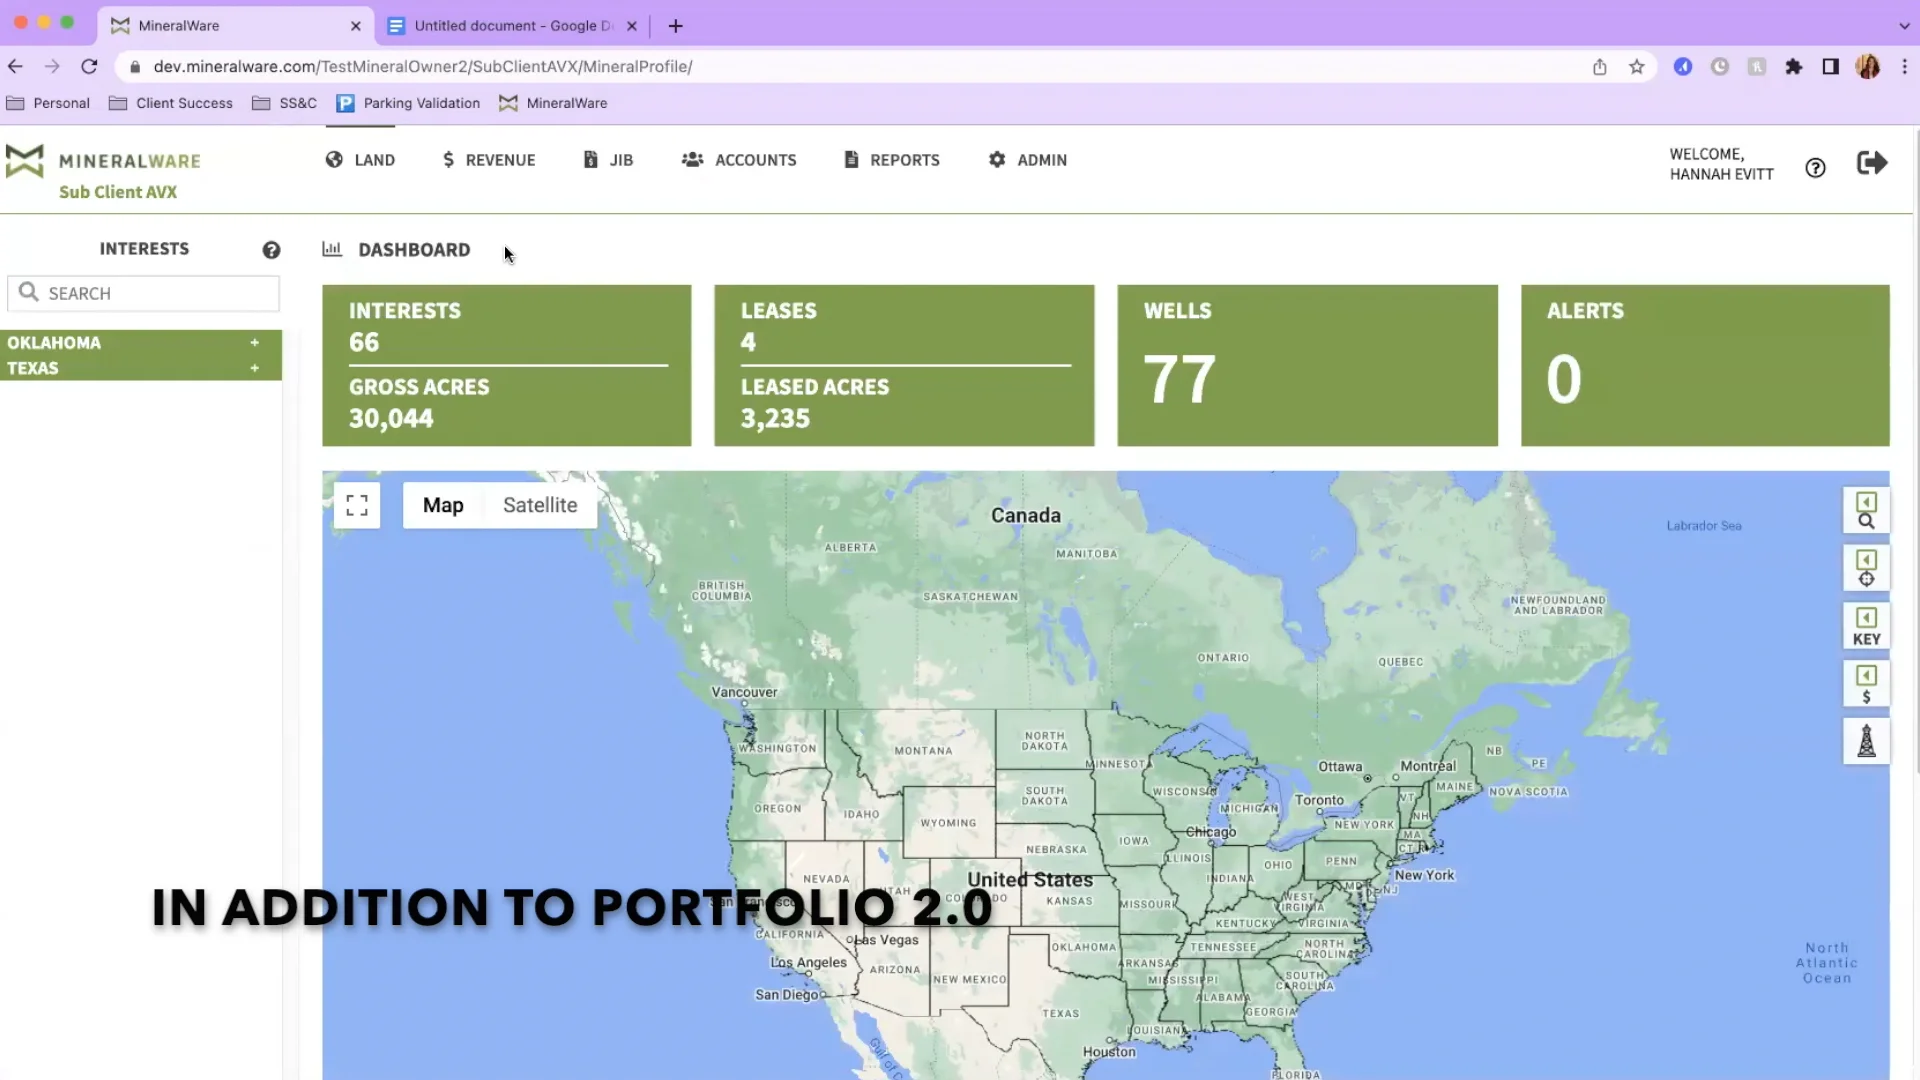Expand the Texas interests group
Image resolution: width=1920 pixels, height=1080 pixels.
[255, 368]
